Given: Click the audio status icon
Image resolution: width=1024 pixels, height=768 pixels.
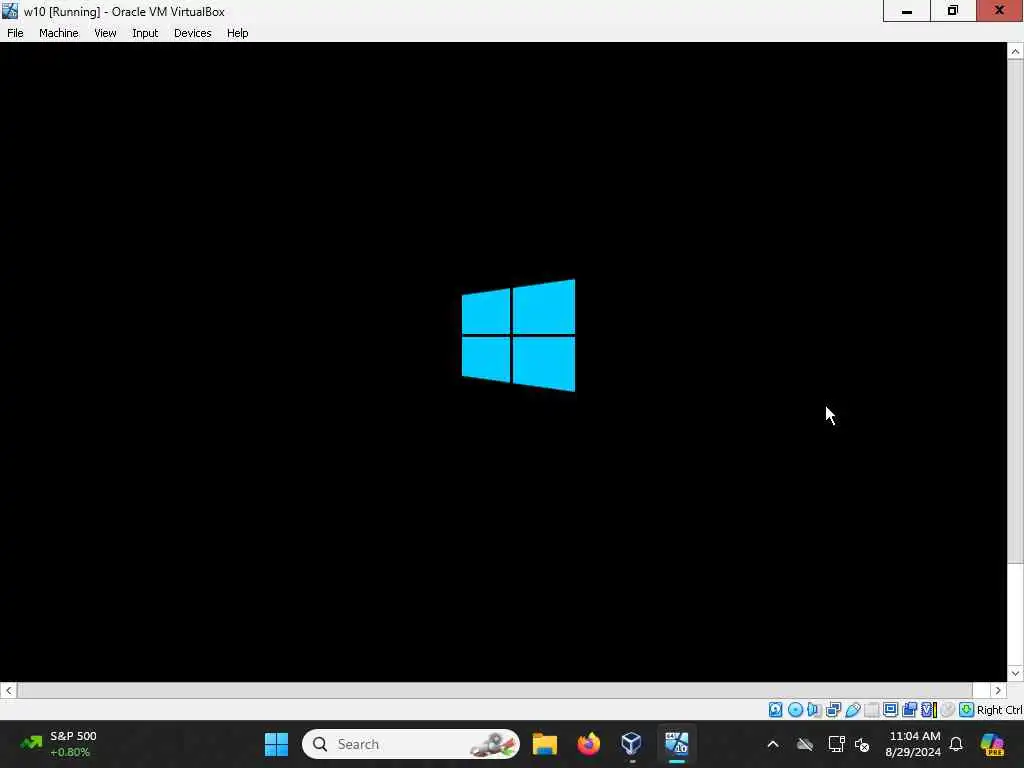Looking at the screenshot, I should tap(814, 709).
